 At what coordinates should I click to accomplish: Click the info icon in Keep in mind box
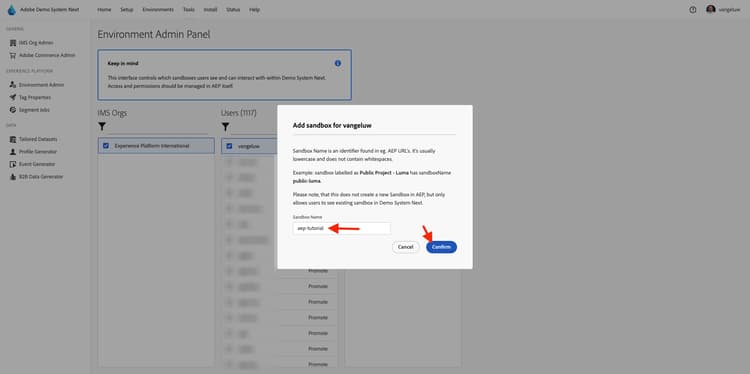point(338,63)
